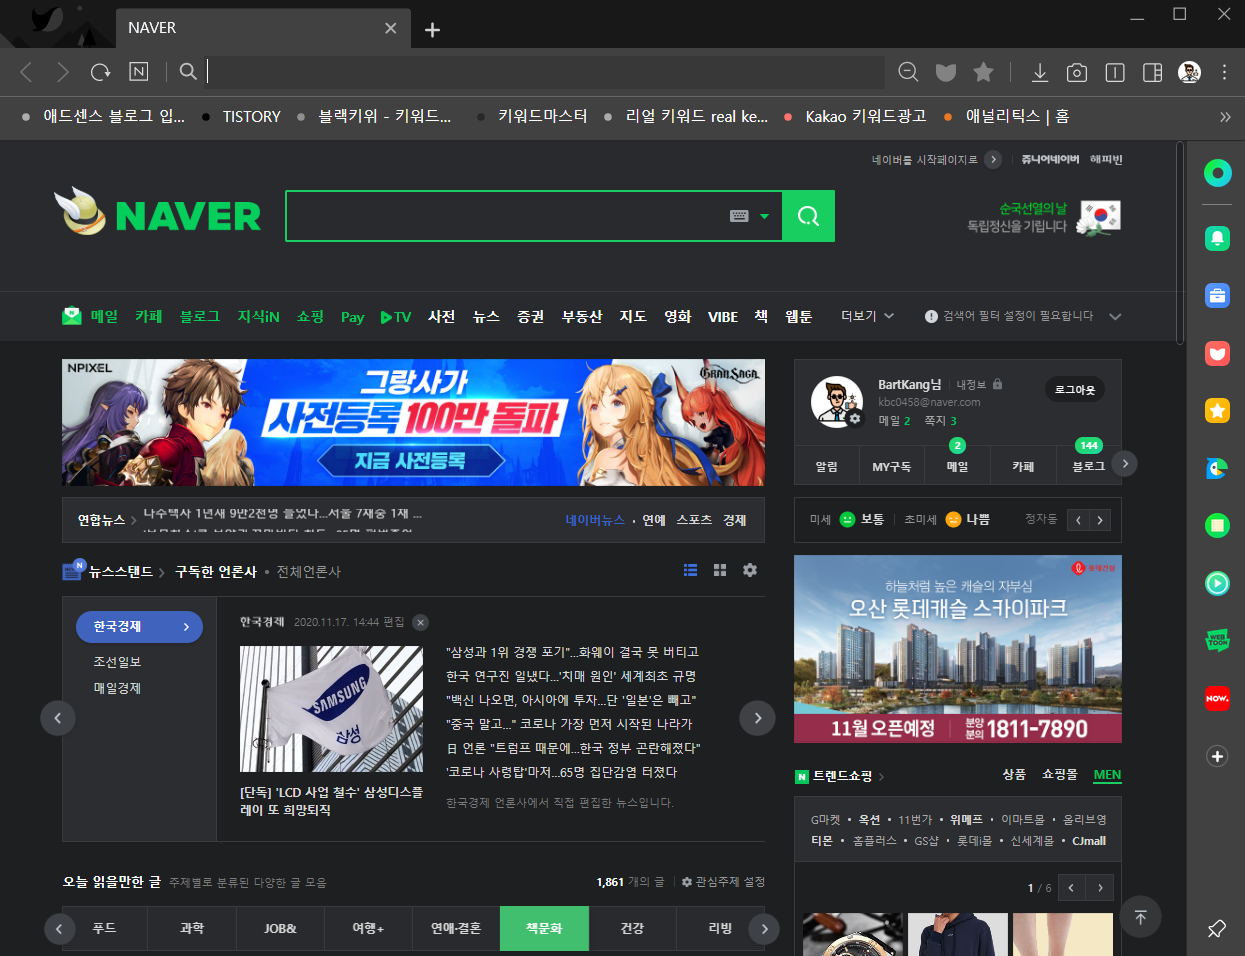Open the 웹툰 menu item

pos(799,316)
